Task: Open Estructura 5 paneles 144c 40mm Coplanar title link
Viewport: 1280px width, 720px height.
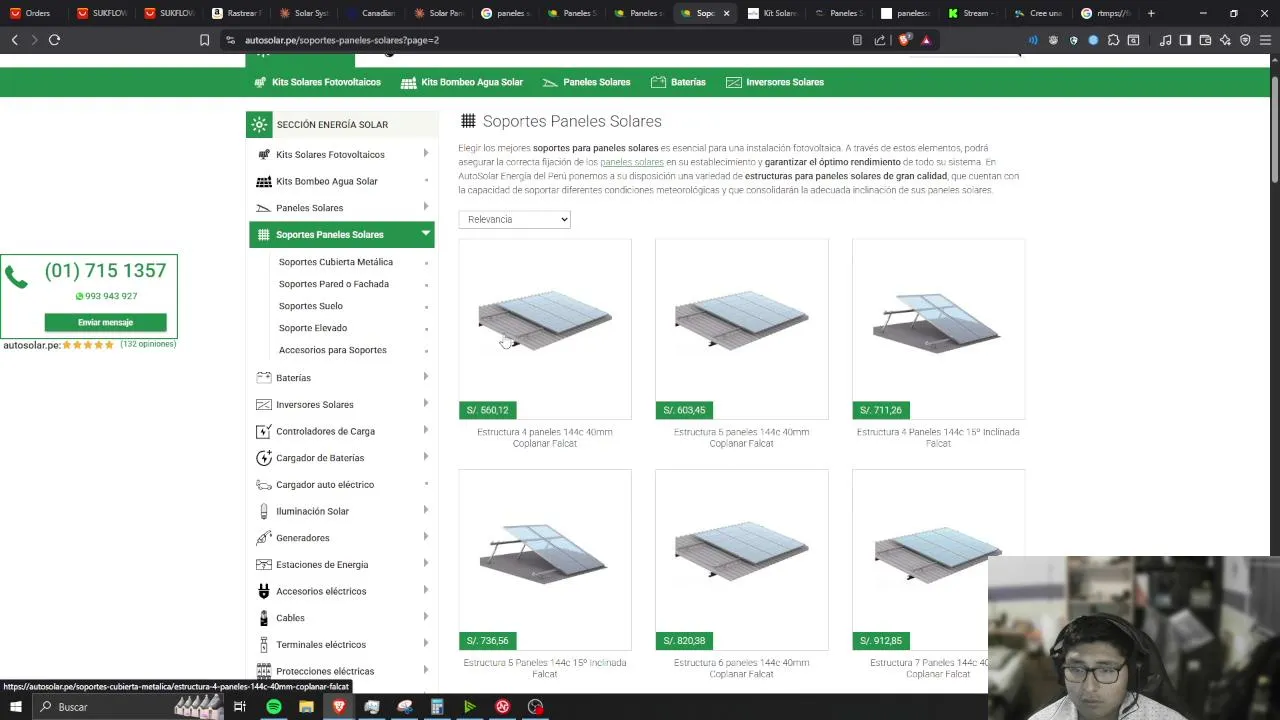Action: click(x=741, y=438)
